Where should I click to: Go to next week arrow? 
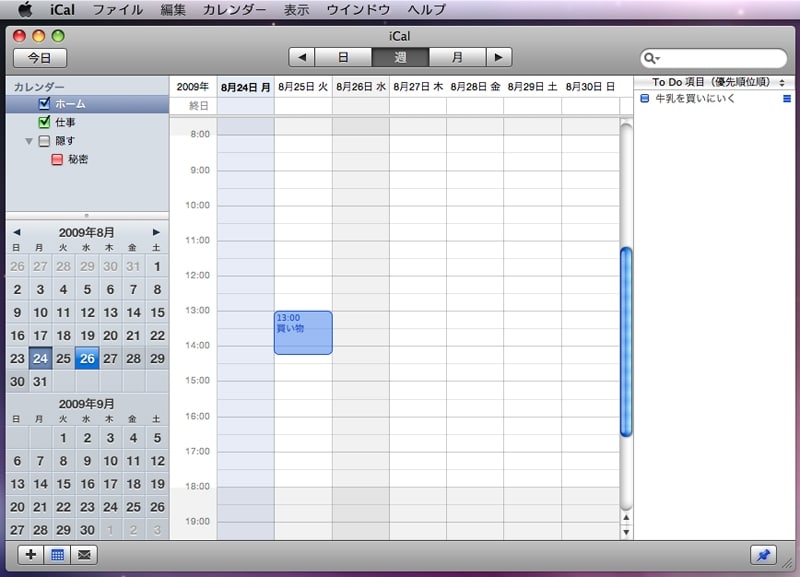tap(498, 57)
